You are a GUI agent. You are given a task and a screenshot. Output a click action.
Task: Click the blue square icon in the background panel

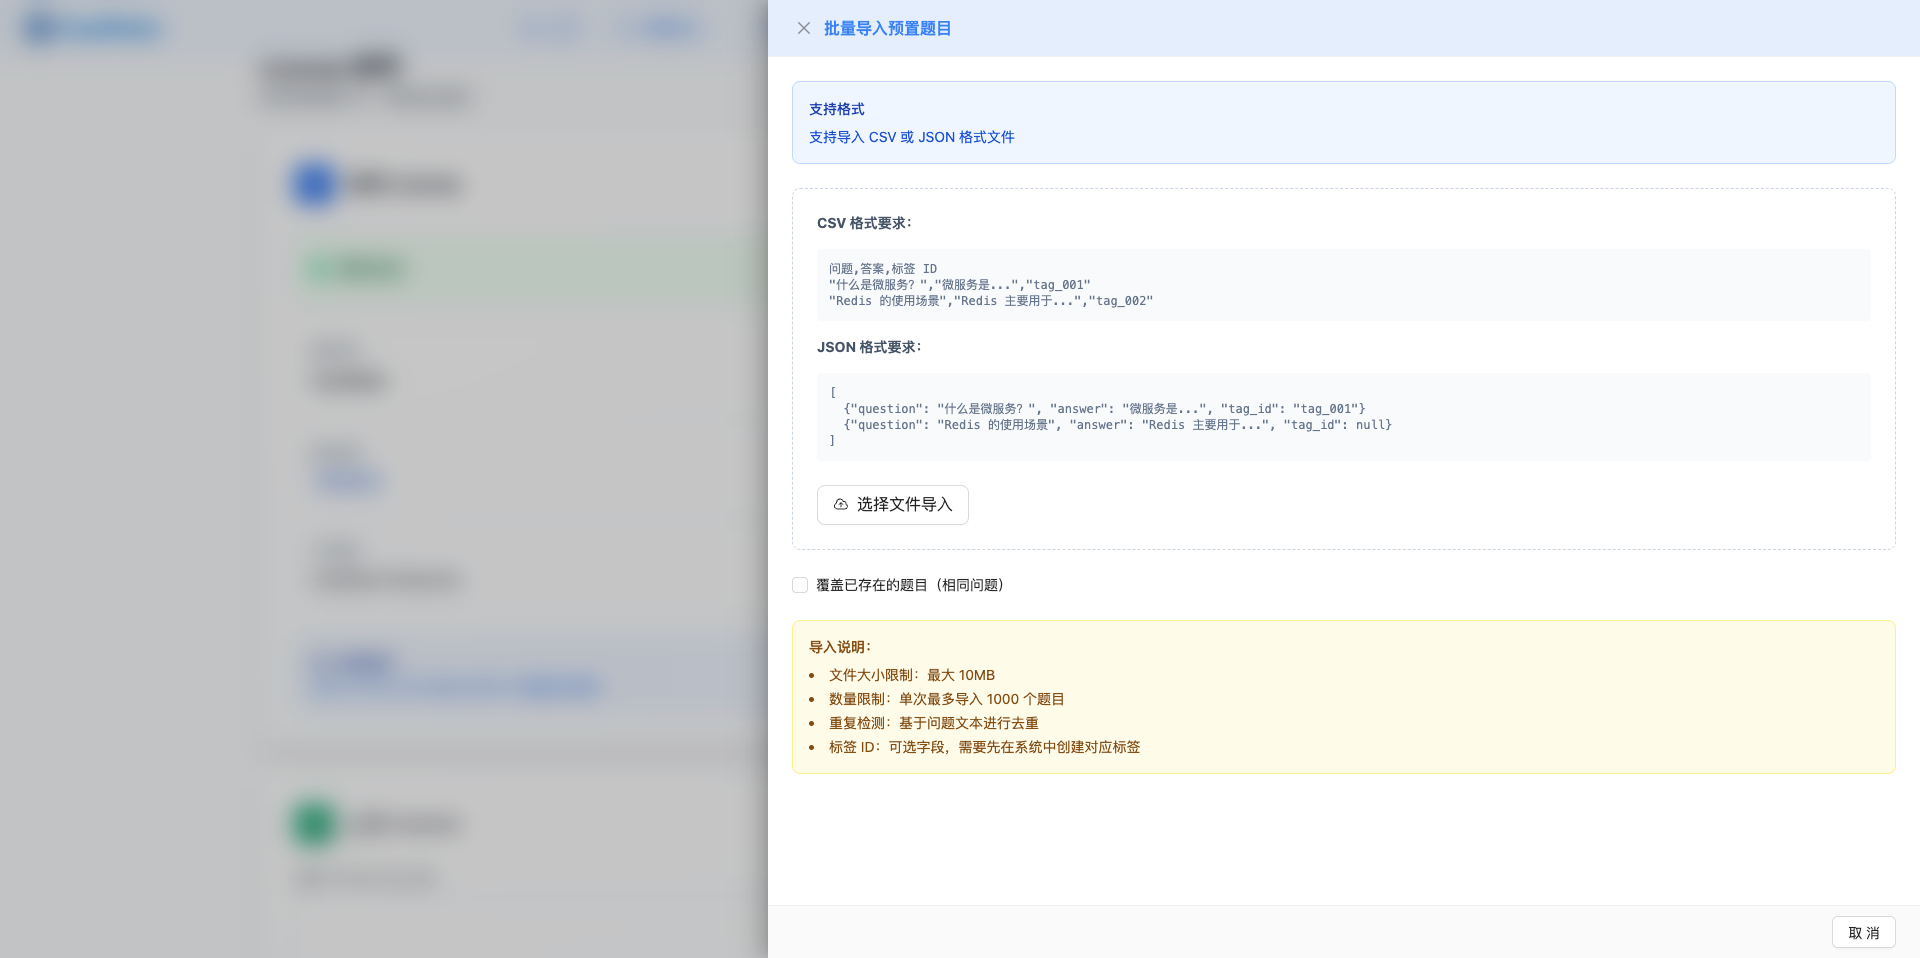(313, 185)
